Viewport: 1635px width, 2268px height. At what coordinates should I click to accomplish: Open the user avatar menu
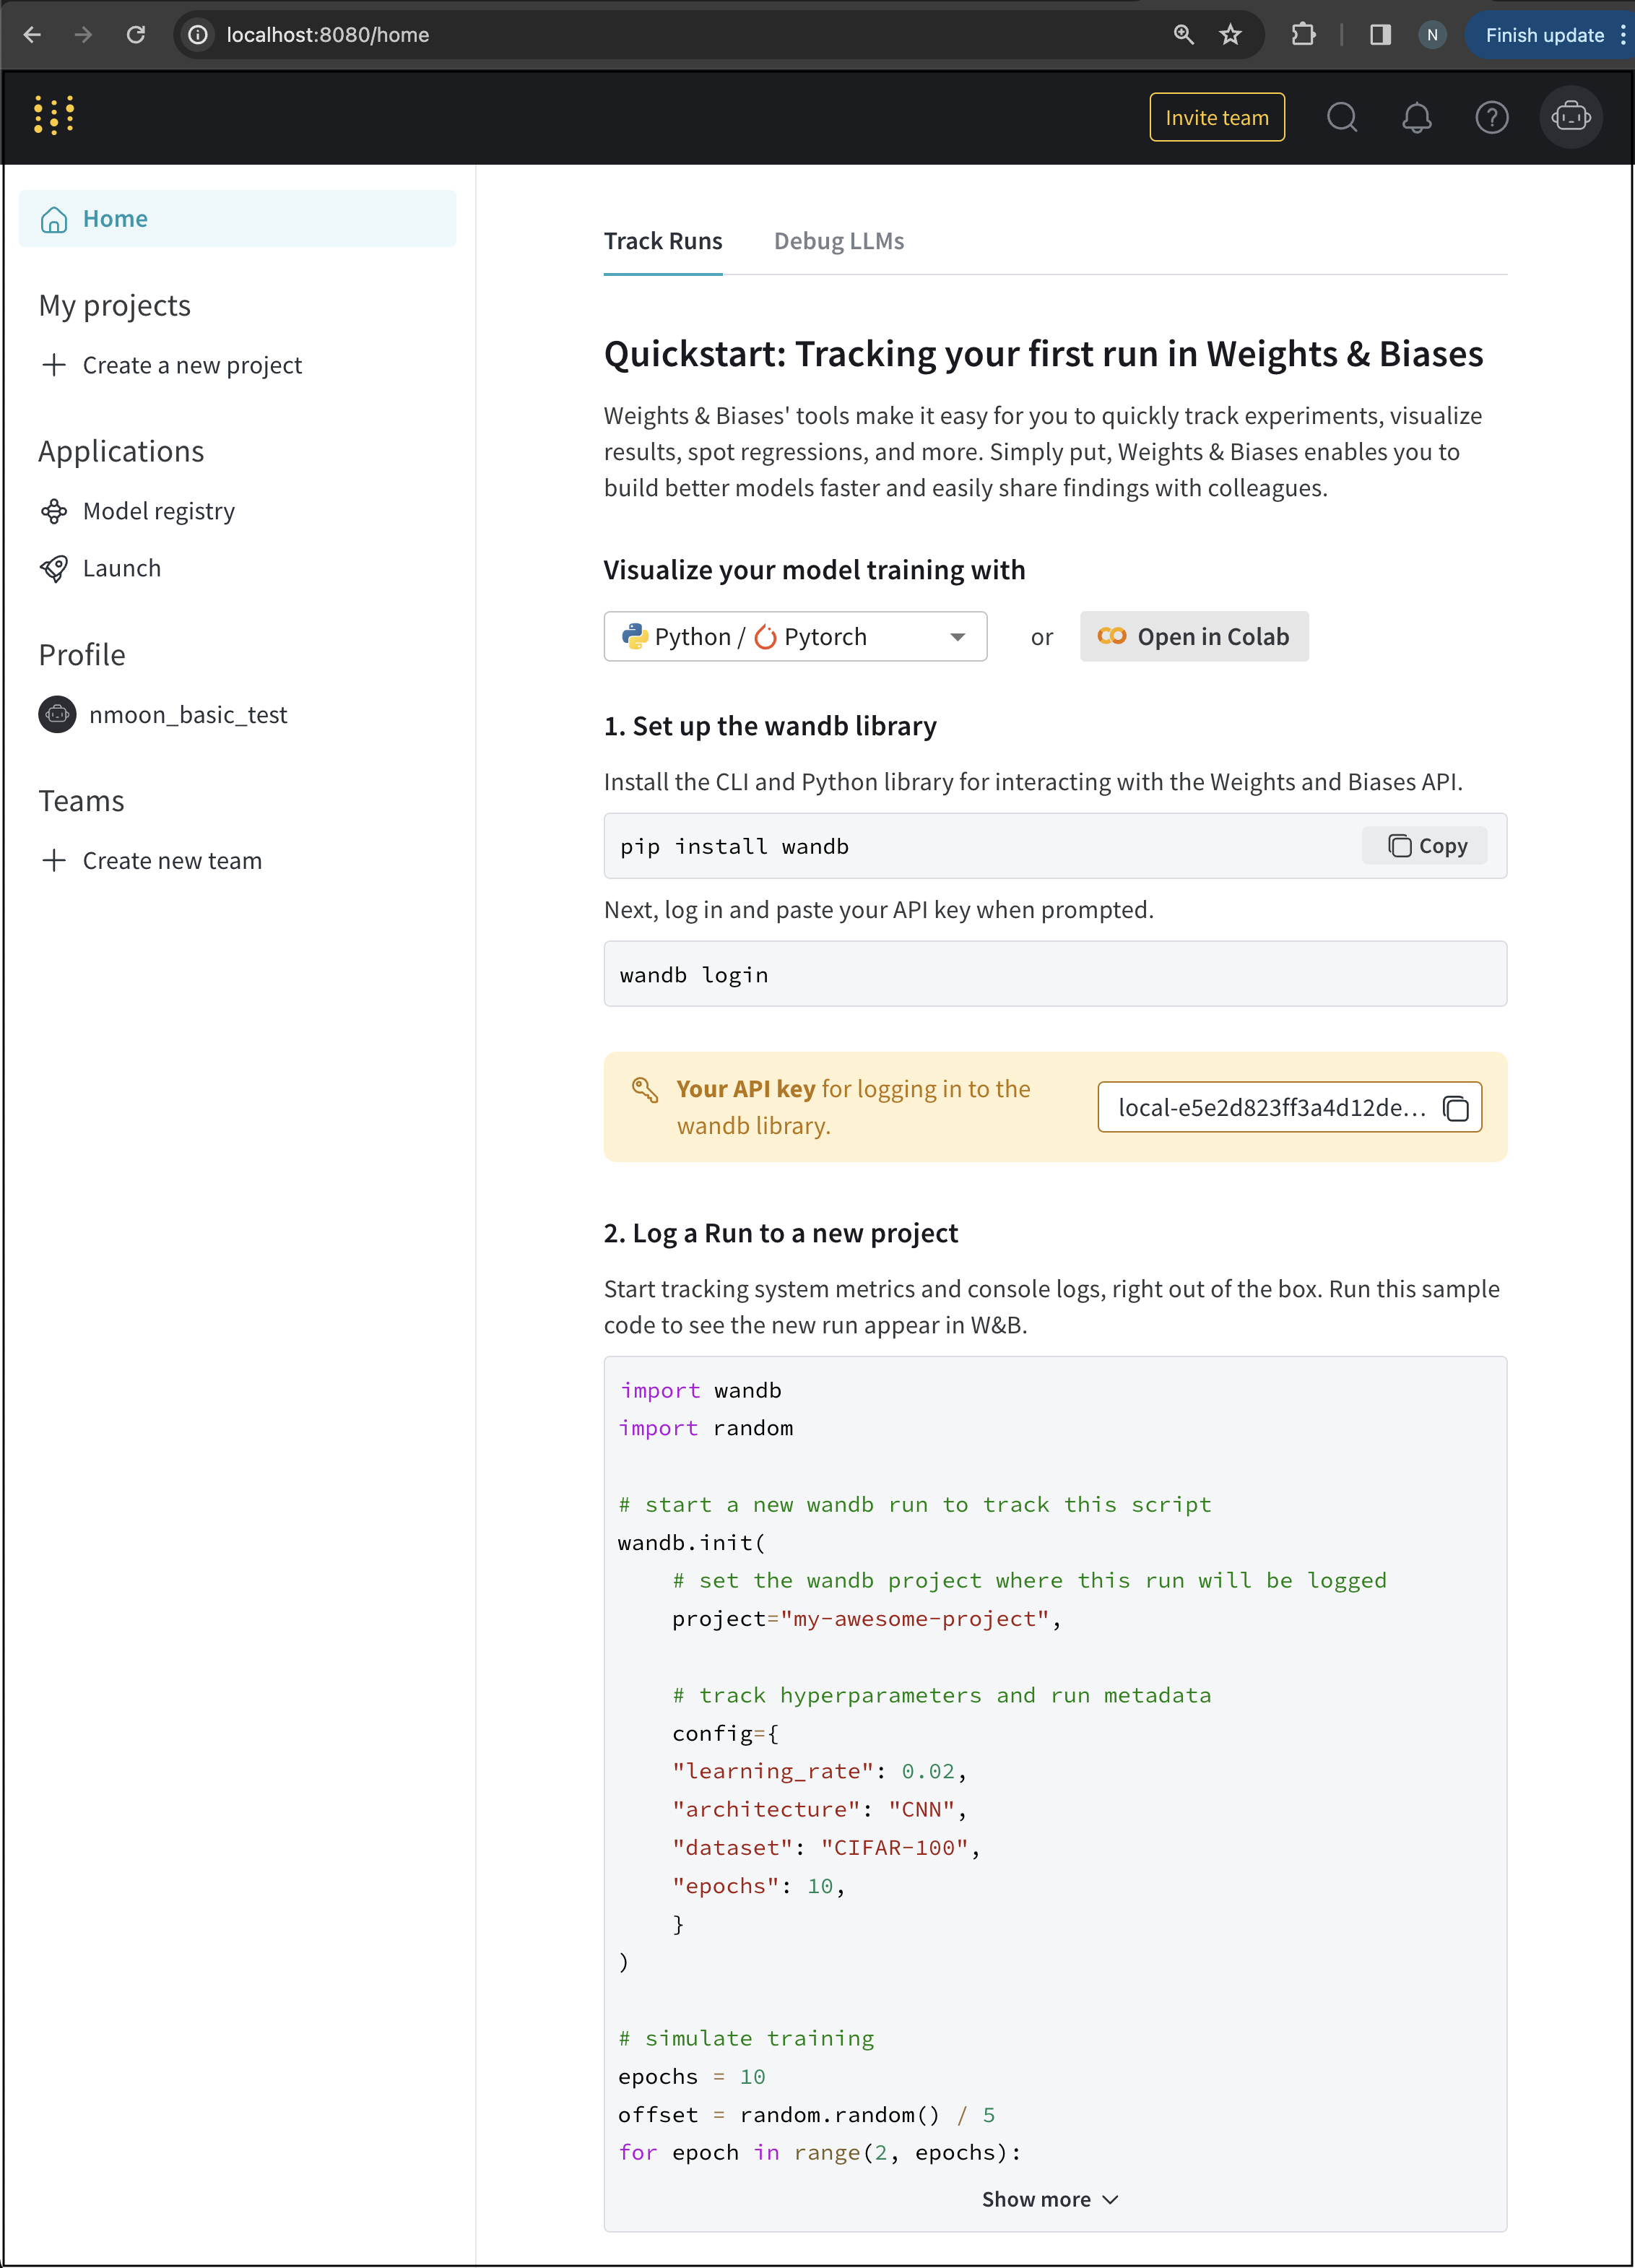pyautogui.click(x=1570, y=118)
